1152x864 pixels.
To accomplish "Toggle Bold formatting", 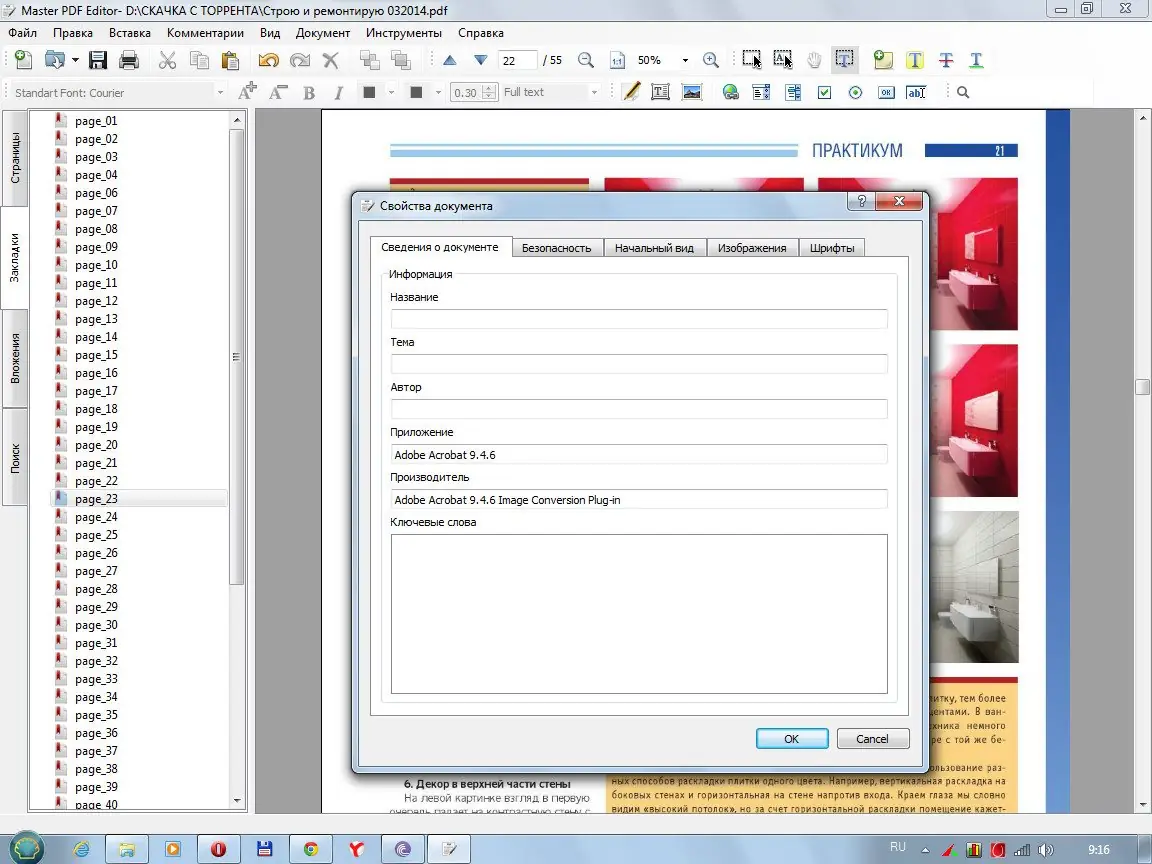I will coord(309,93).
